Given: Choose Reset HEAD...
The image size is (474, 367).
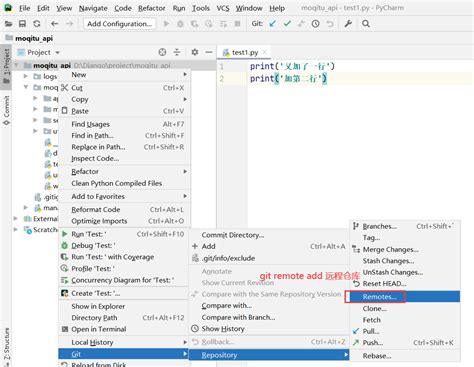Looking at the screenshot, I should click(x=405, y=284).
